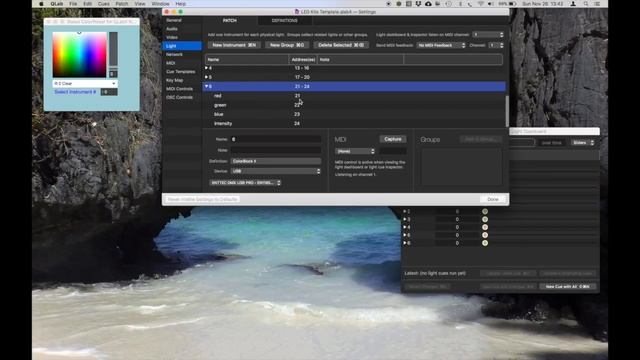Click the Delete Selected button
The width and height of the screenshot is (640, 360).
(341, 45)
